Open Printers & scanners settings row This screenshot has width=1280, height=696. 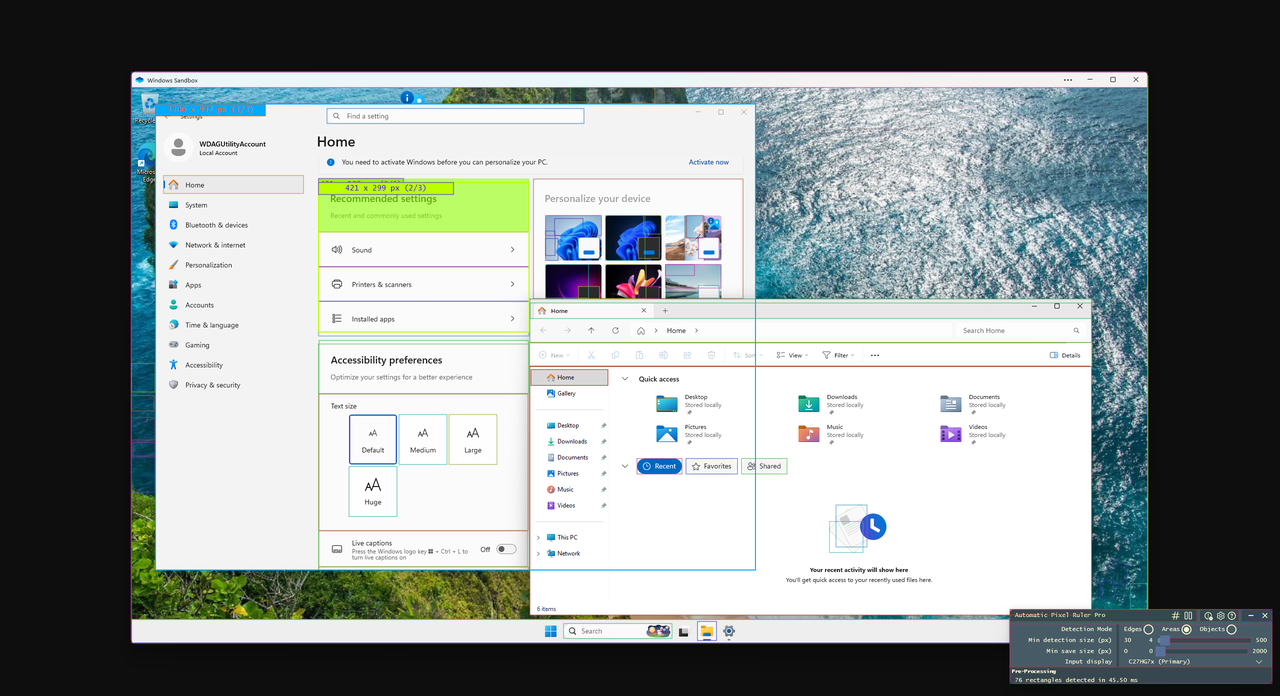click(423, 284)
